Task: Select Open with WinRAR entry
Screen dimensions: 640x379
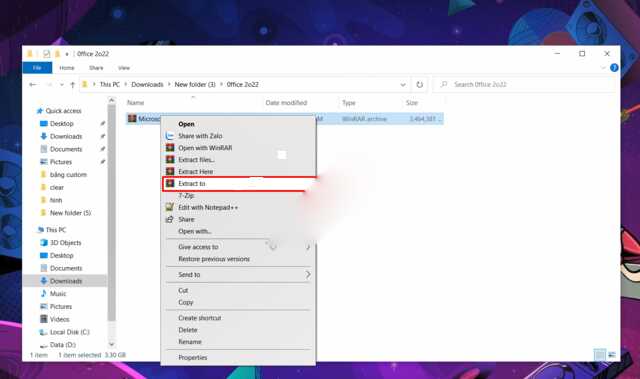Action: pos(205,148)
